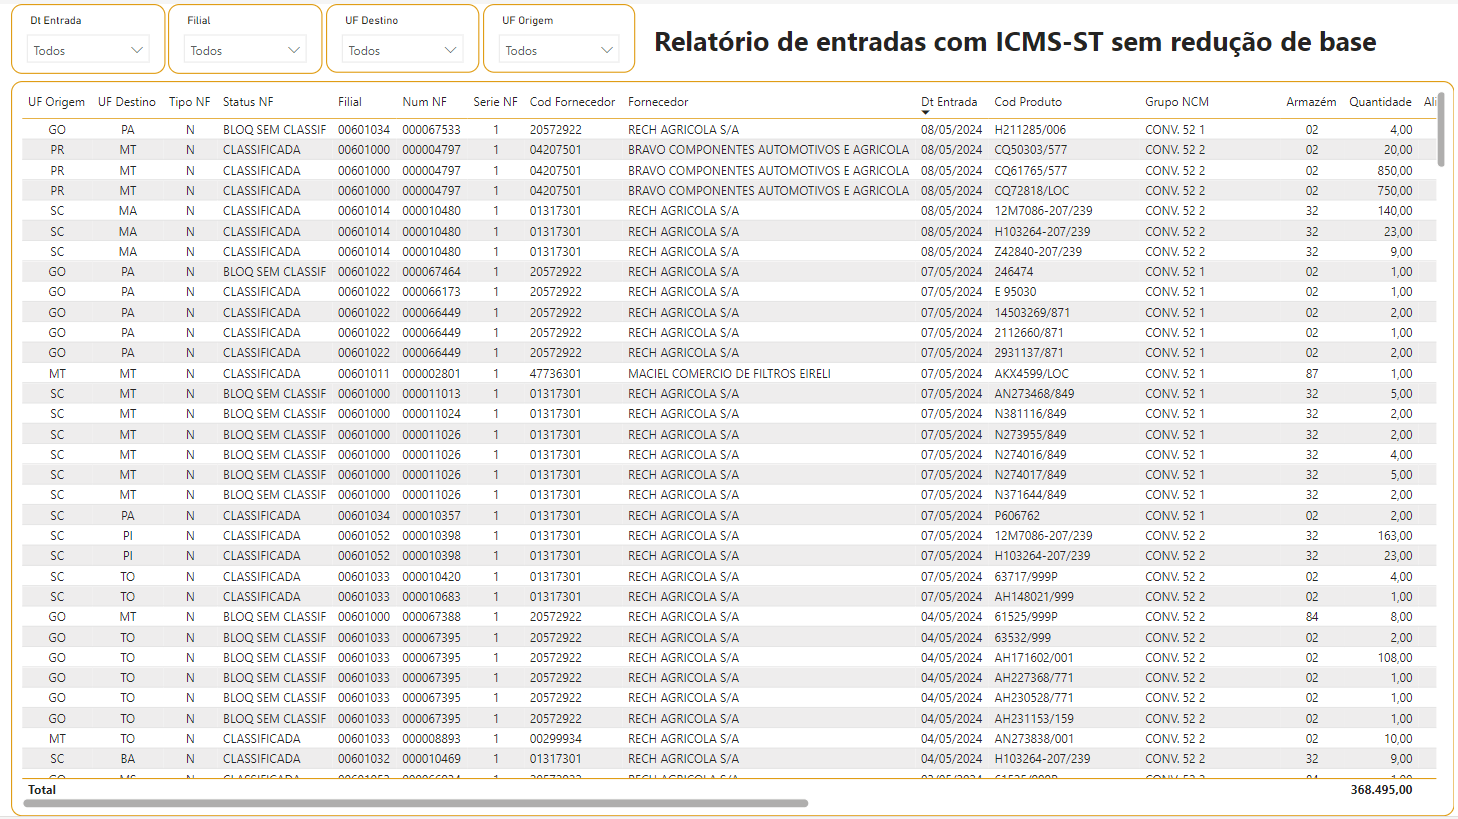This screenshot has height=819, width=1458.
Task: Select Num NF cell 000002801
Action: point(431,374)
